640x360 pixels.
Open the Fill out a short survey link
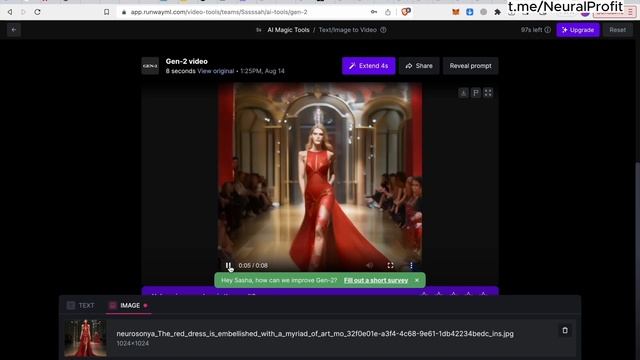[376, 280]
